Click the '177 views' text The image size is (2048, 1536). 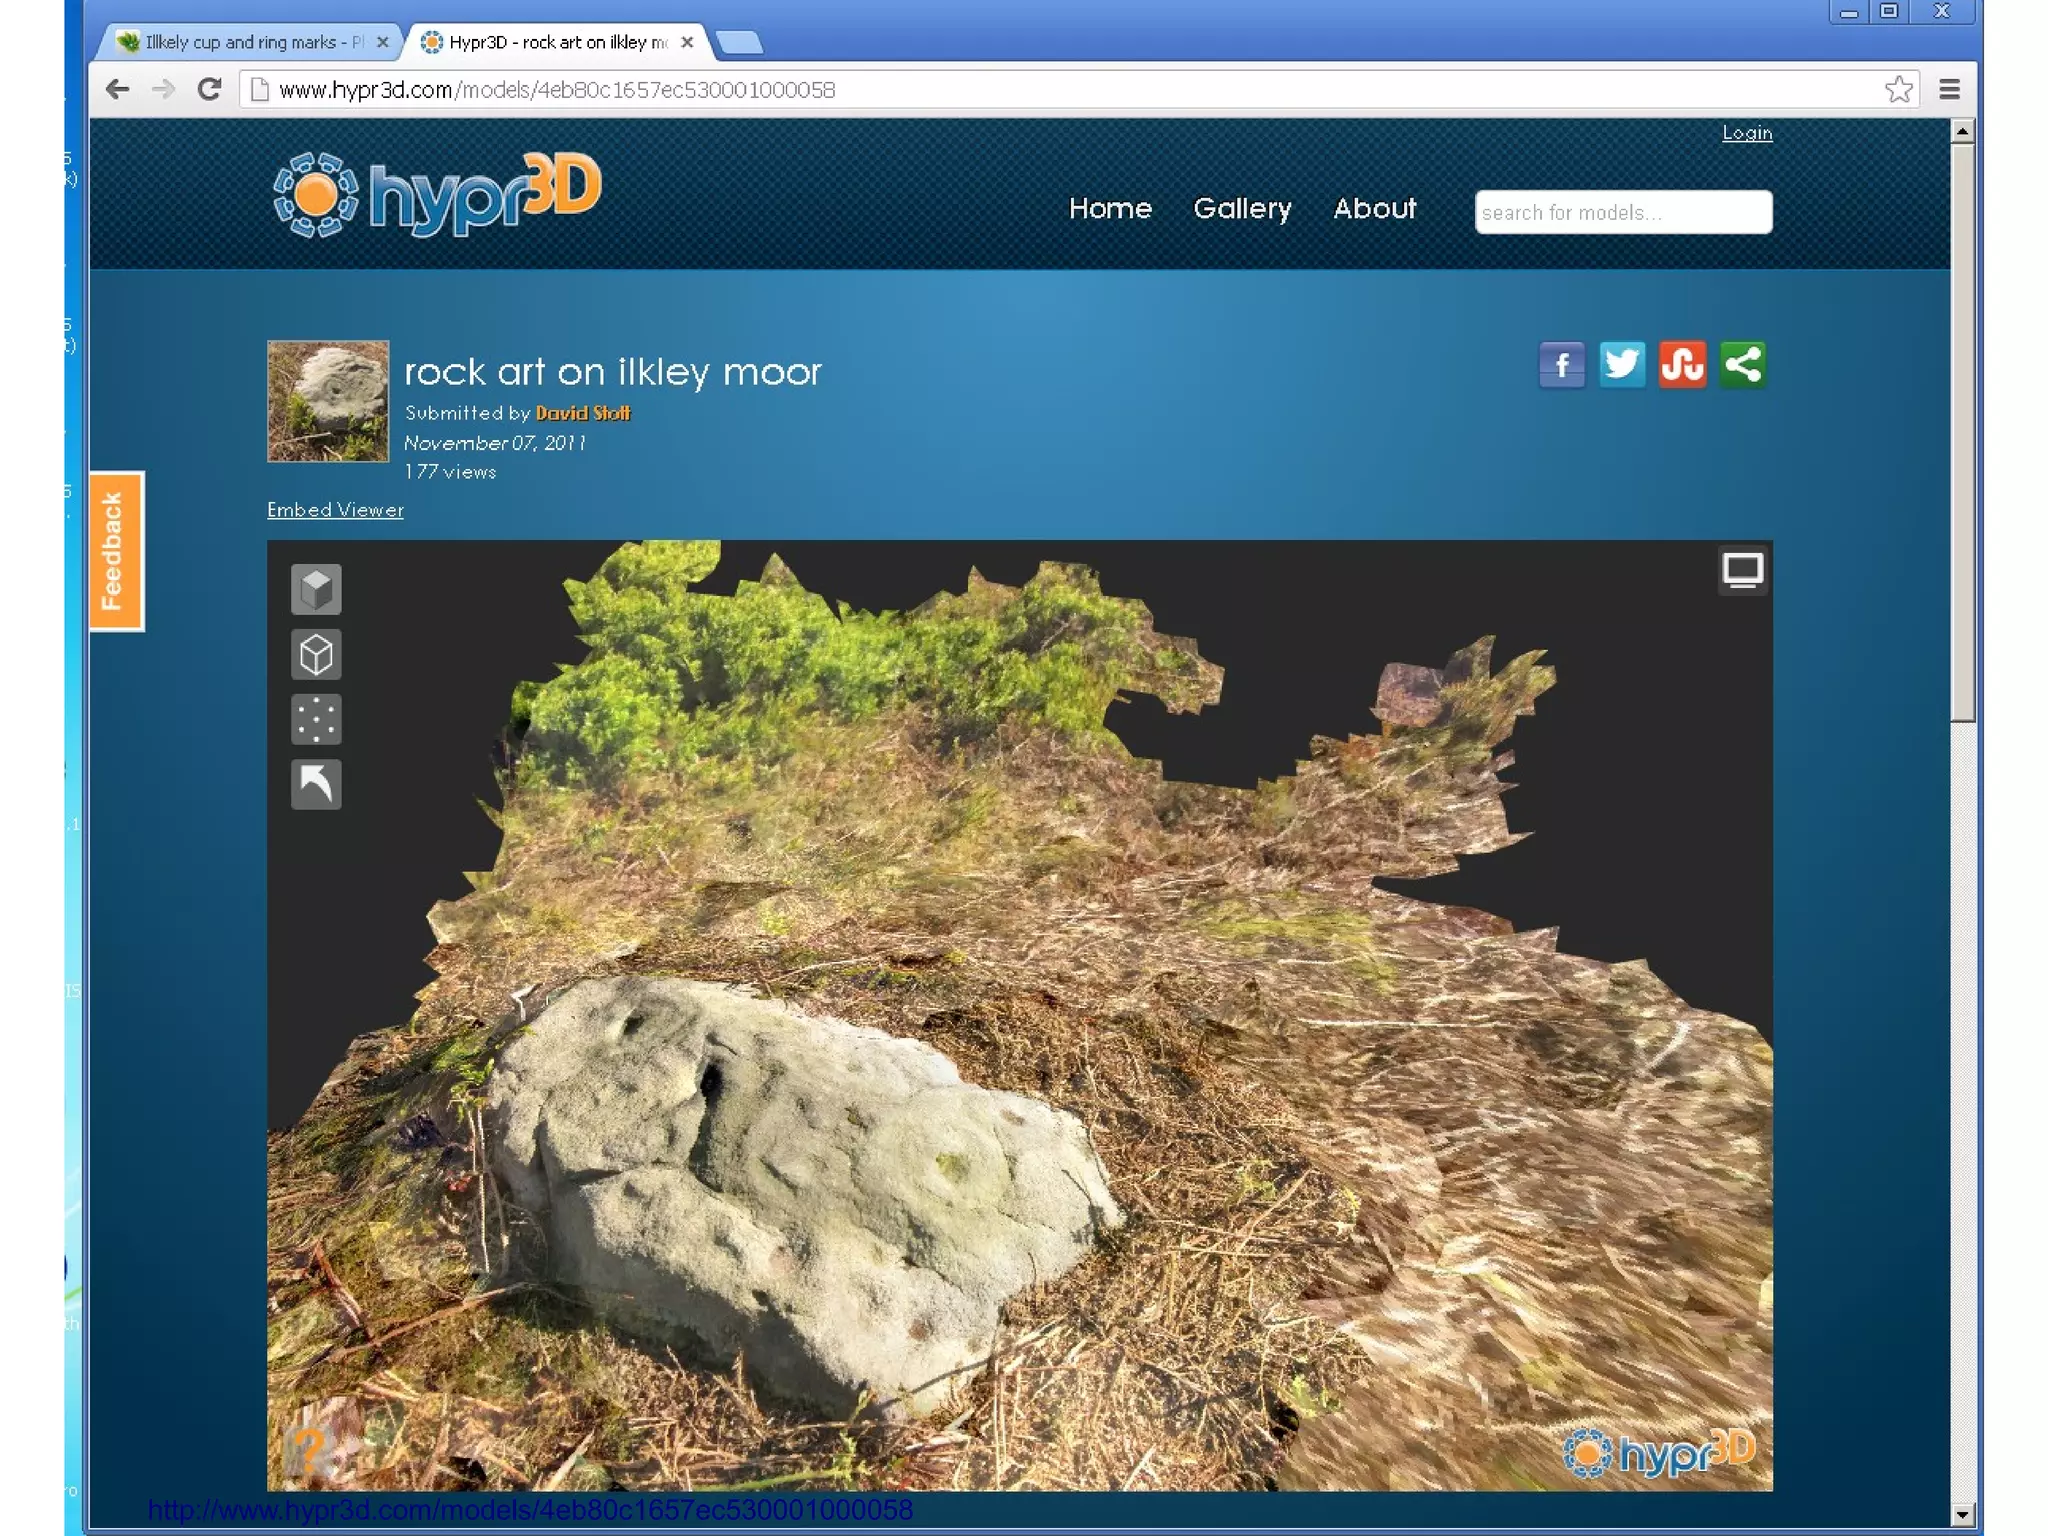pyautogui.click(x=450, y=472)
